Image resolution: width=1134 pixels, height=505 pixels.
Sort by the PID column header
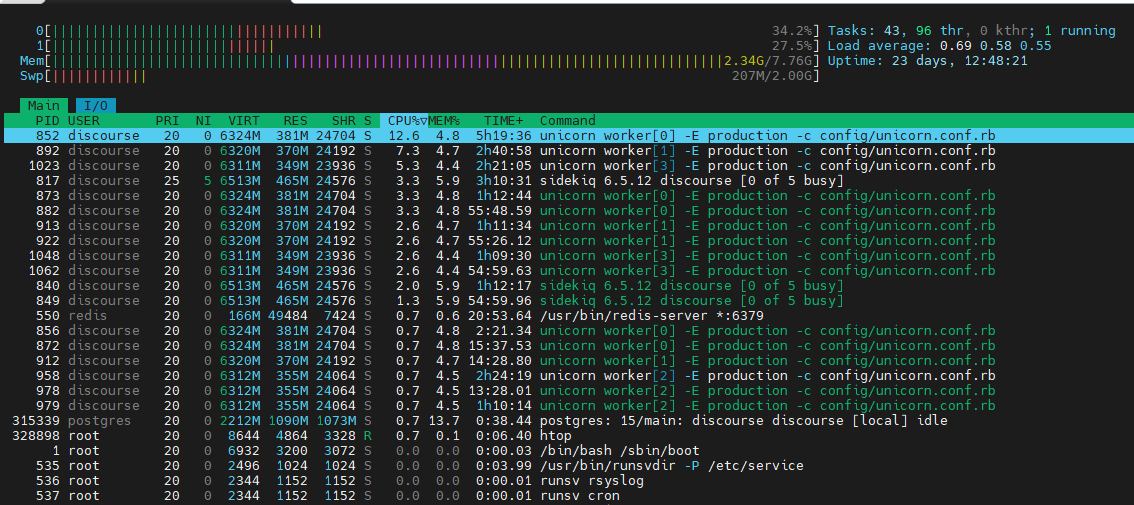coord(48,121)
